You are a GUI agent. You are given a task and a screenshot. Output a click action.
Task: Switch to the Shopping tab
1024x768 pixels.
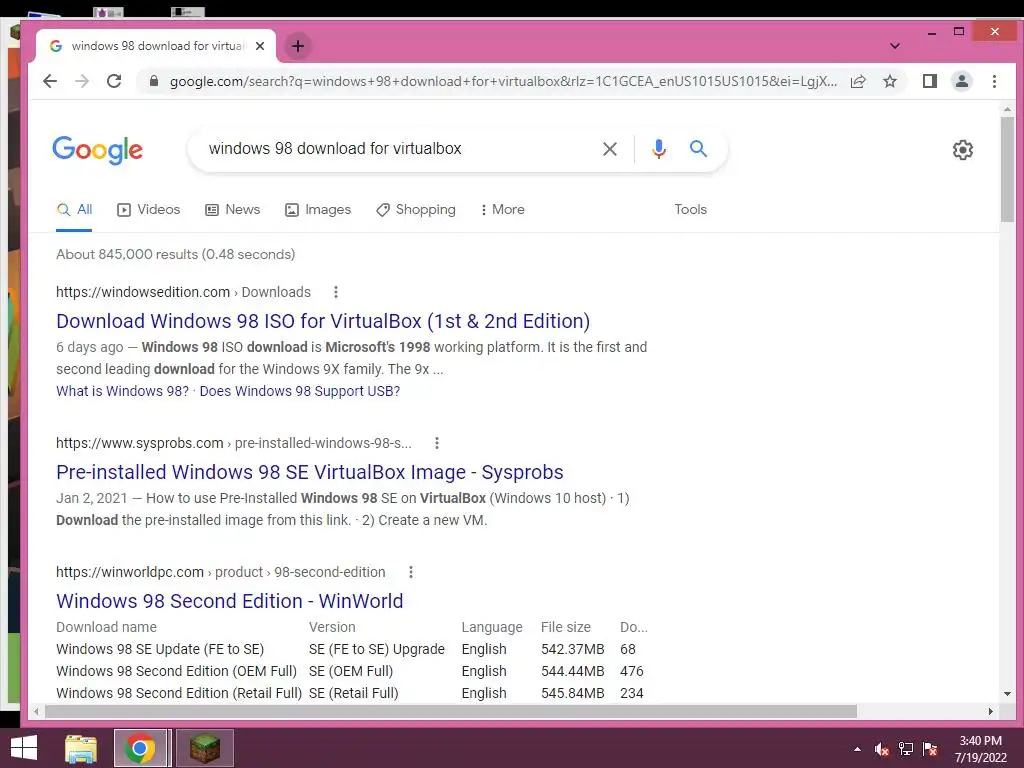(x=416, y=210)
